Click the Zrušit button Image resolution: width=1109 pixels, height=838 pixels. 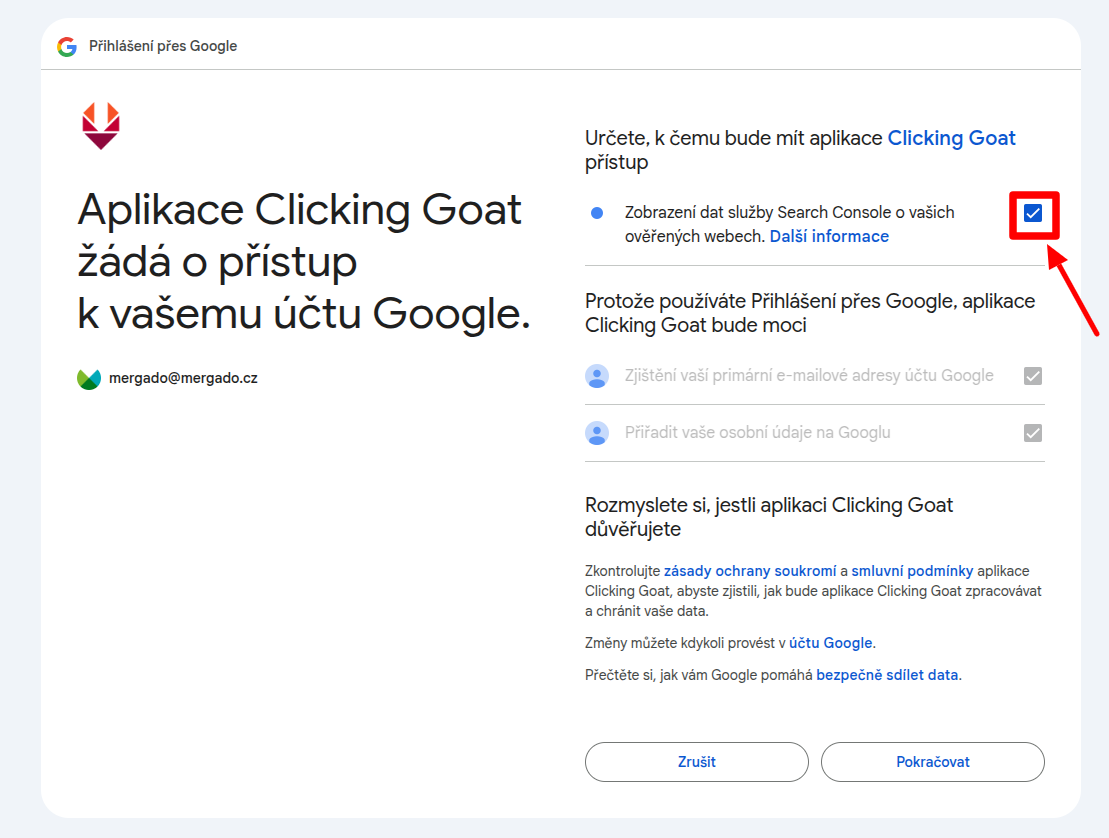tap(697, 762)
